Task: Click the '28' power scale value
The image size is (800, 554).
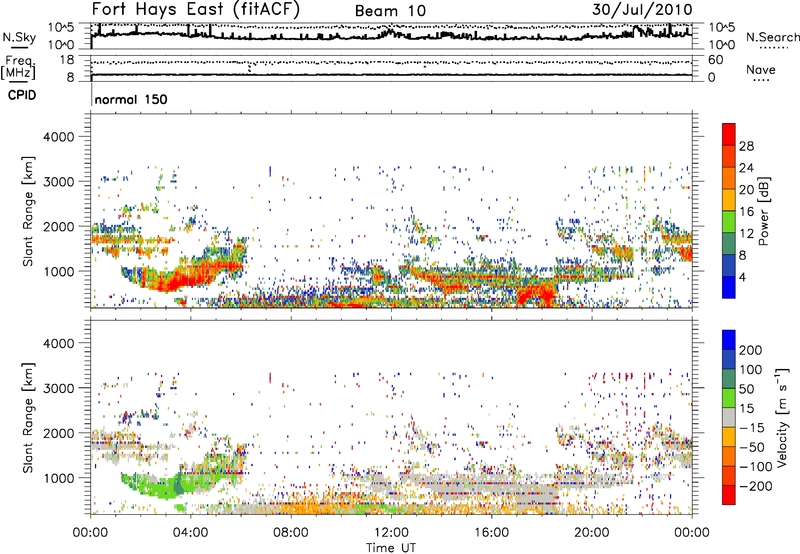Action: [746, 146]
